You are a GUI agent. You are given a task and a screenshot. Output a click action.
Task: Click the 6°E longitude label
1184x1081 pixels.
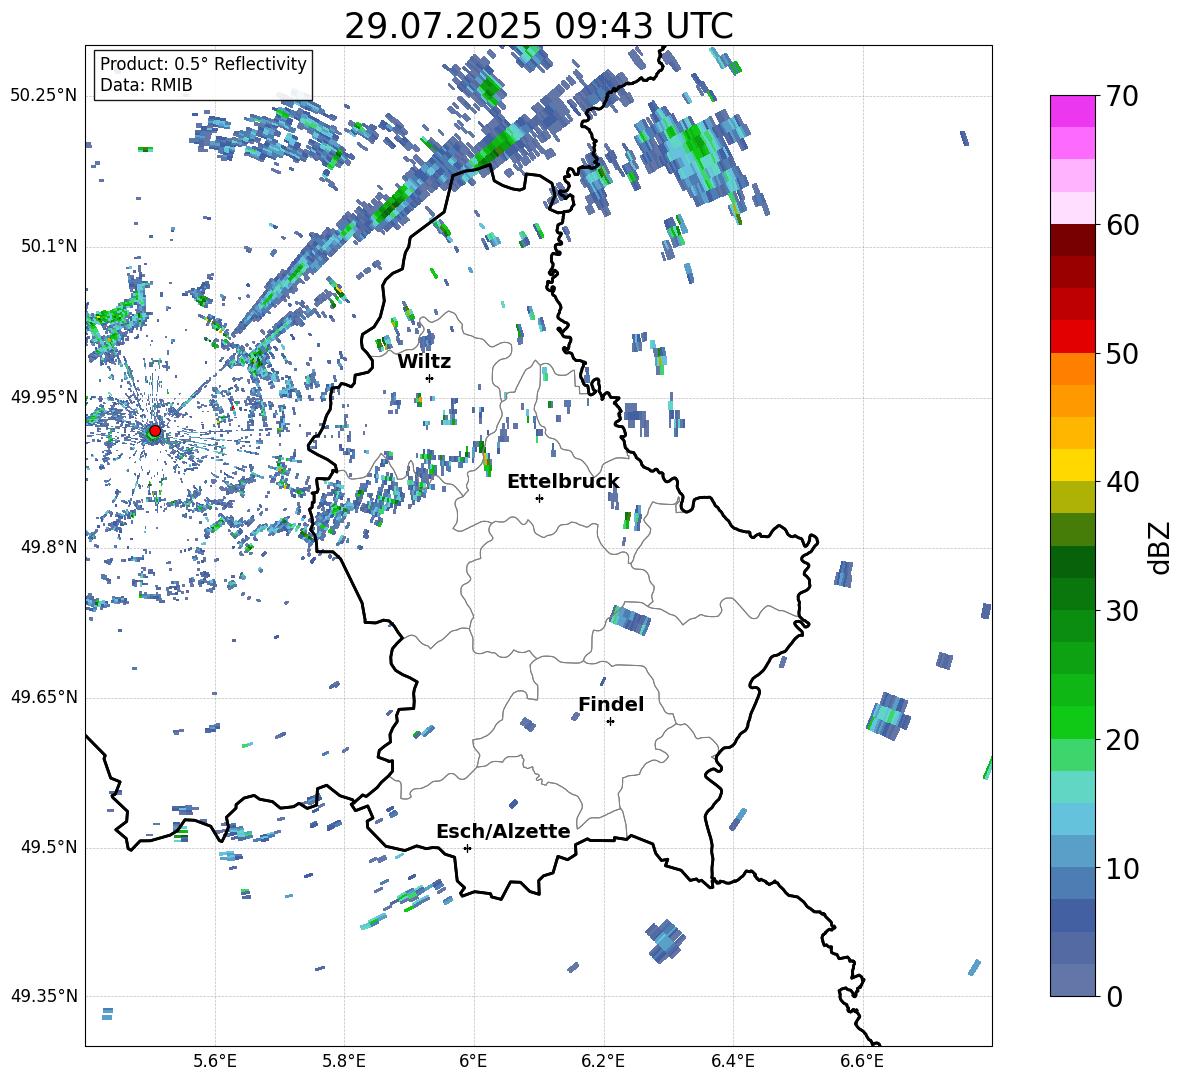473,1061
